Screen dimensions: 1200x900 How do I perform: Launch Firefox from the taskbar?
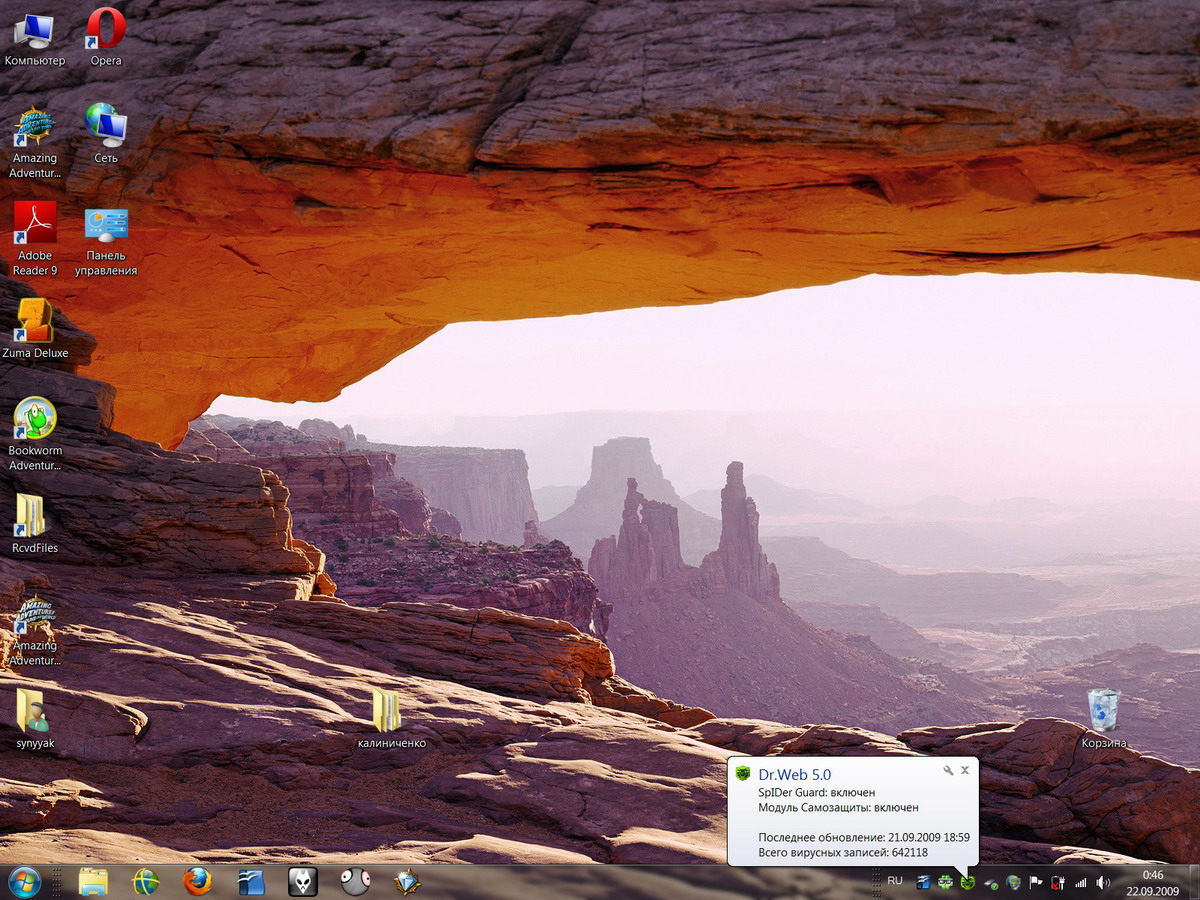click(x=198, y=881)
